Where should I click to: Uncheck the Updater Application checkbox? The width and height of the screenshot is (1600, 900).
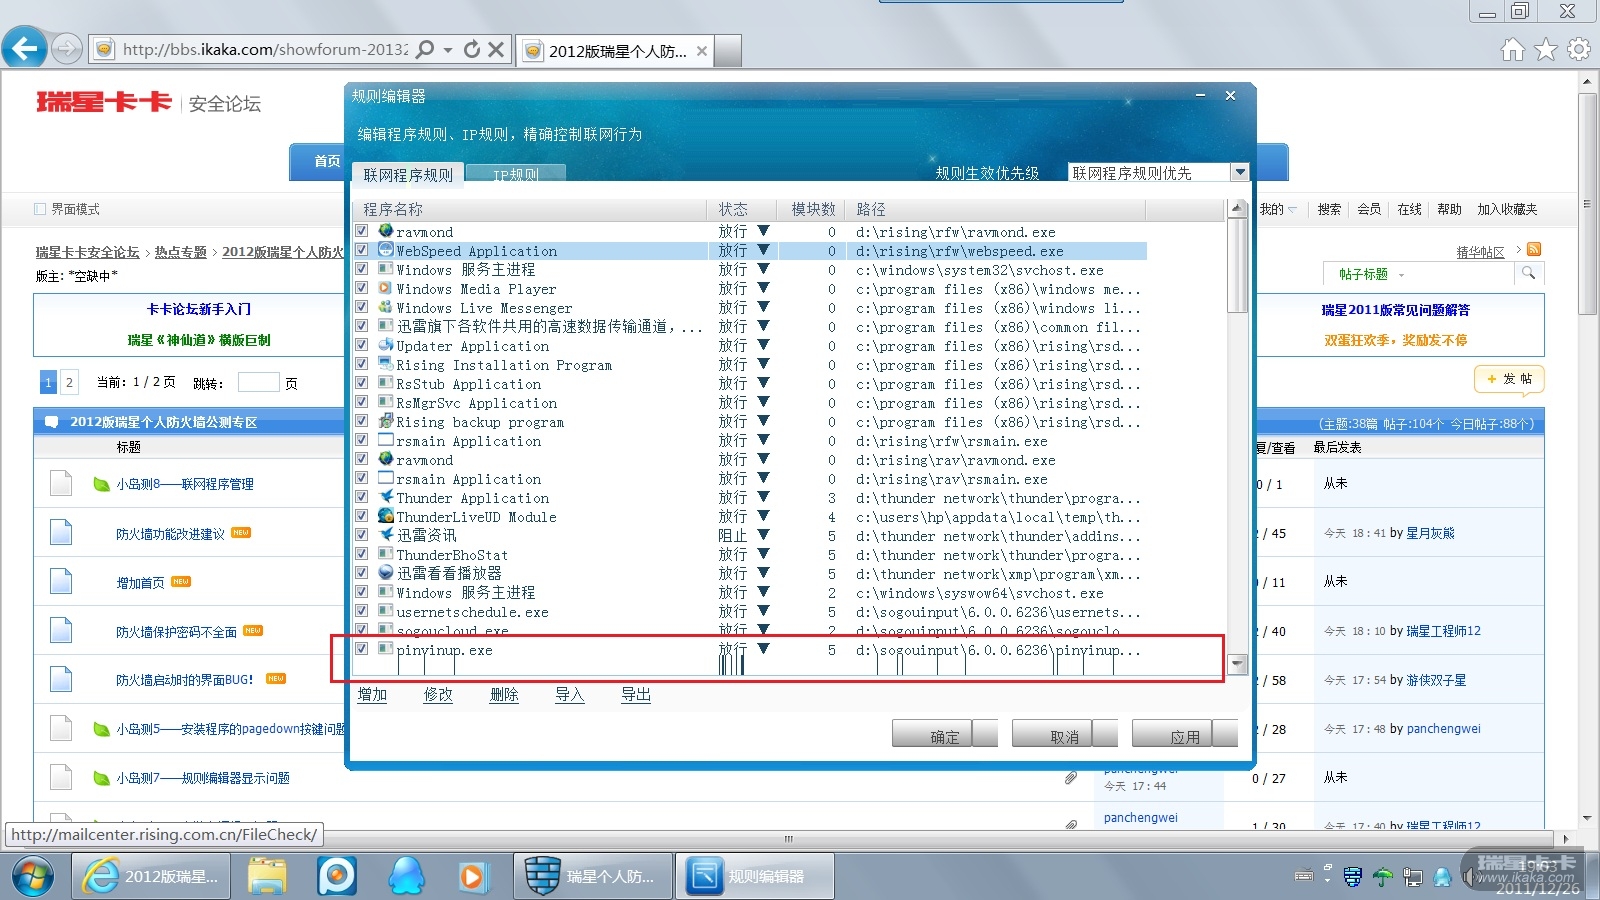[362, 345]
